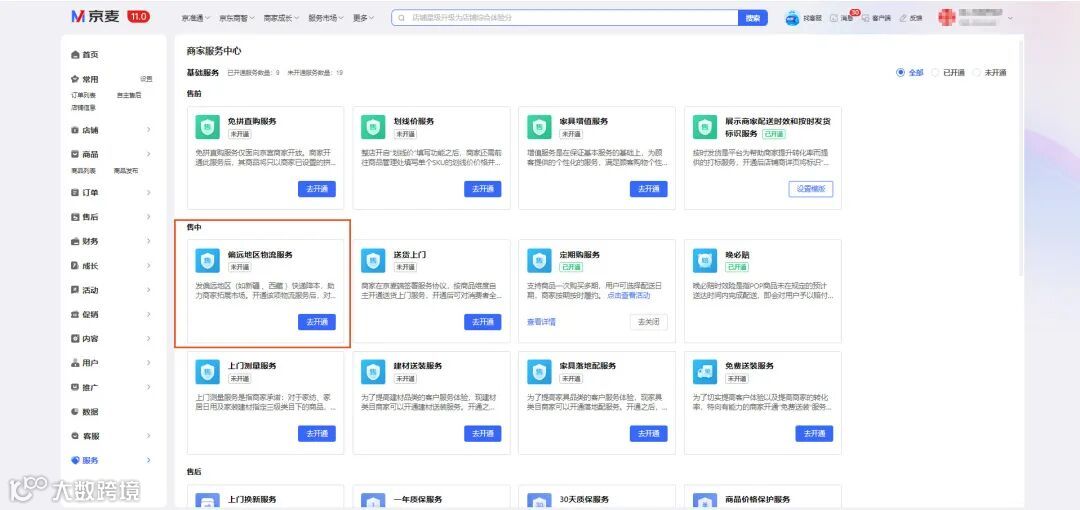Click the magnifier icon in search box
This screenshot has height=510, width=1080.
click(x=402, y=18)
